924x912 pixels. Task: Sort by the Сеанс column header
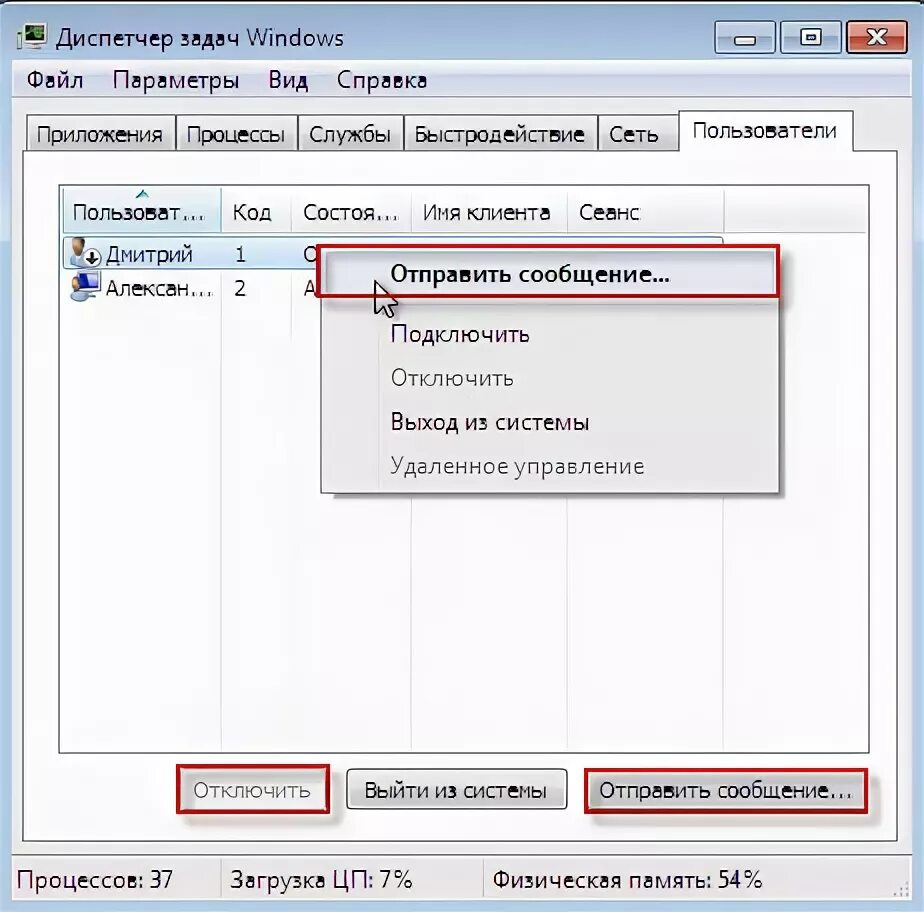[x=645, y=210]
